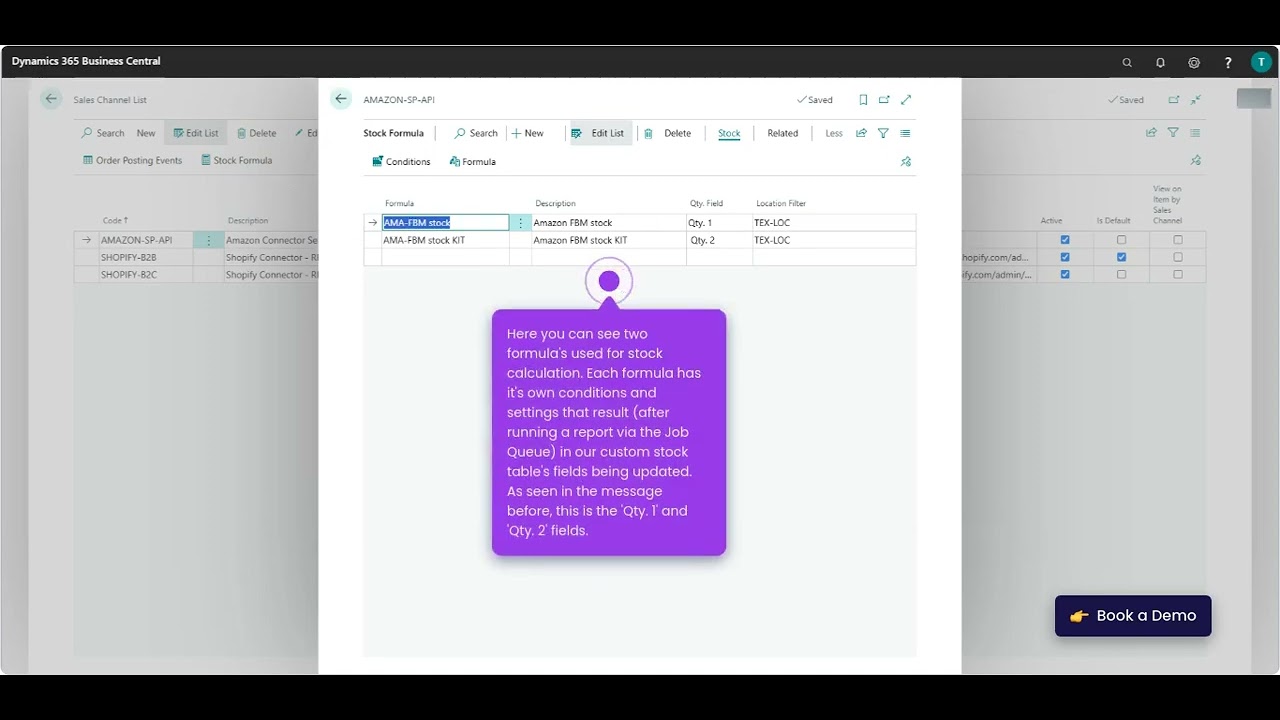Click Search in the Stock Formula toolbar

coord(476,133)
